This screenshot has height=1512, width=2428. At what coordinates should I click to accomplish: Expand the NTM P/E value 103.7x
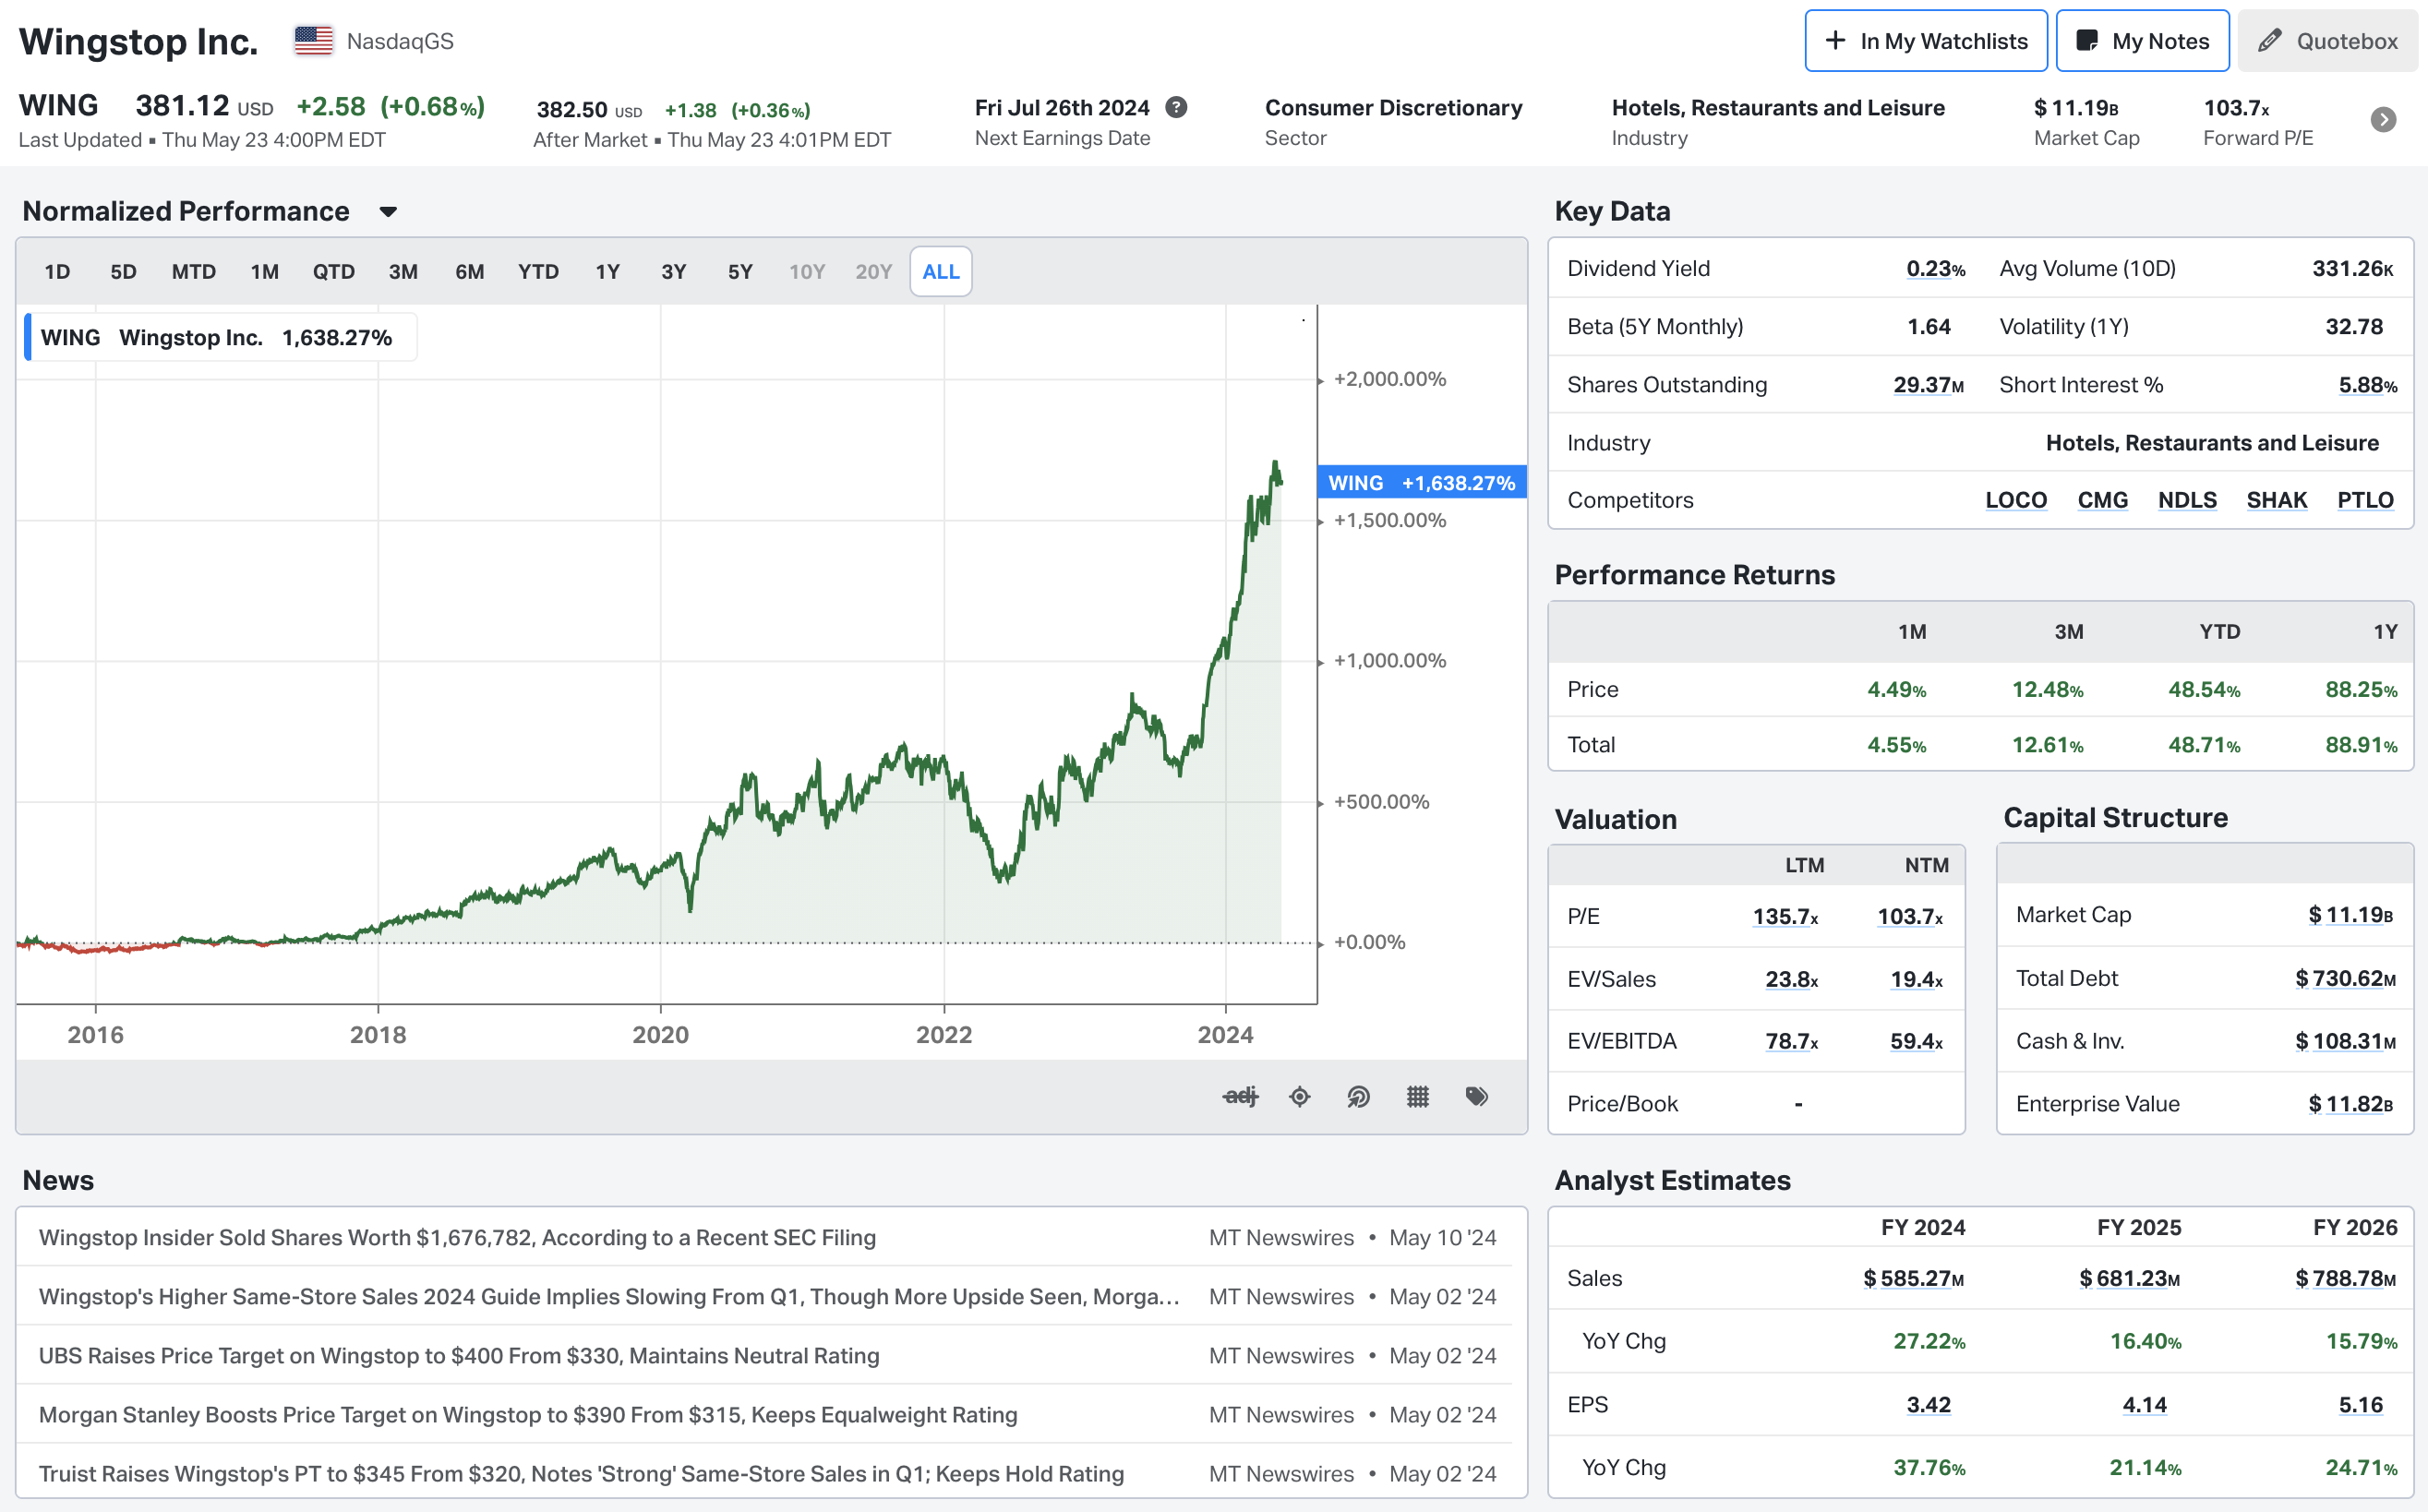click(x=1909, y=916)
